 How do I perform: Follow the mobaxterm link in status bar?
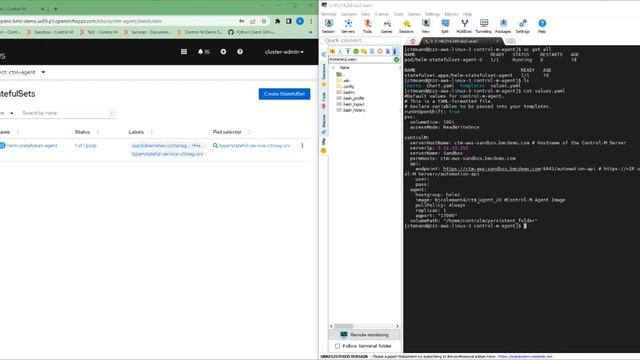pyautogui.click(x=525, y=357)
